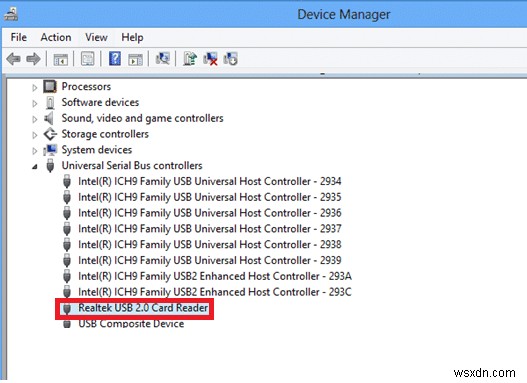Viewport: 527px width, 383px height.
Task: Select the System devices label
Action: point(97,150)
